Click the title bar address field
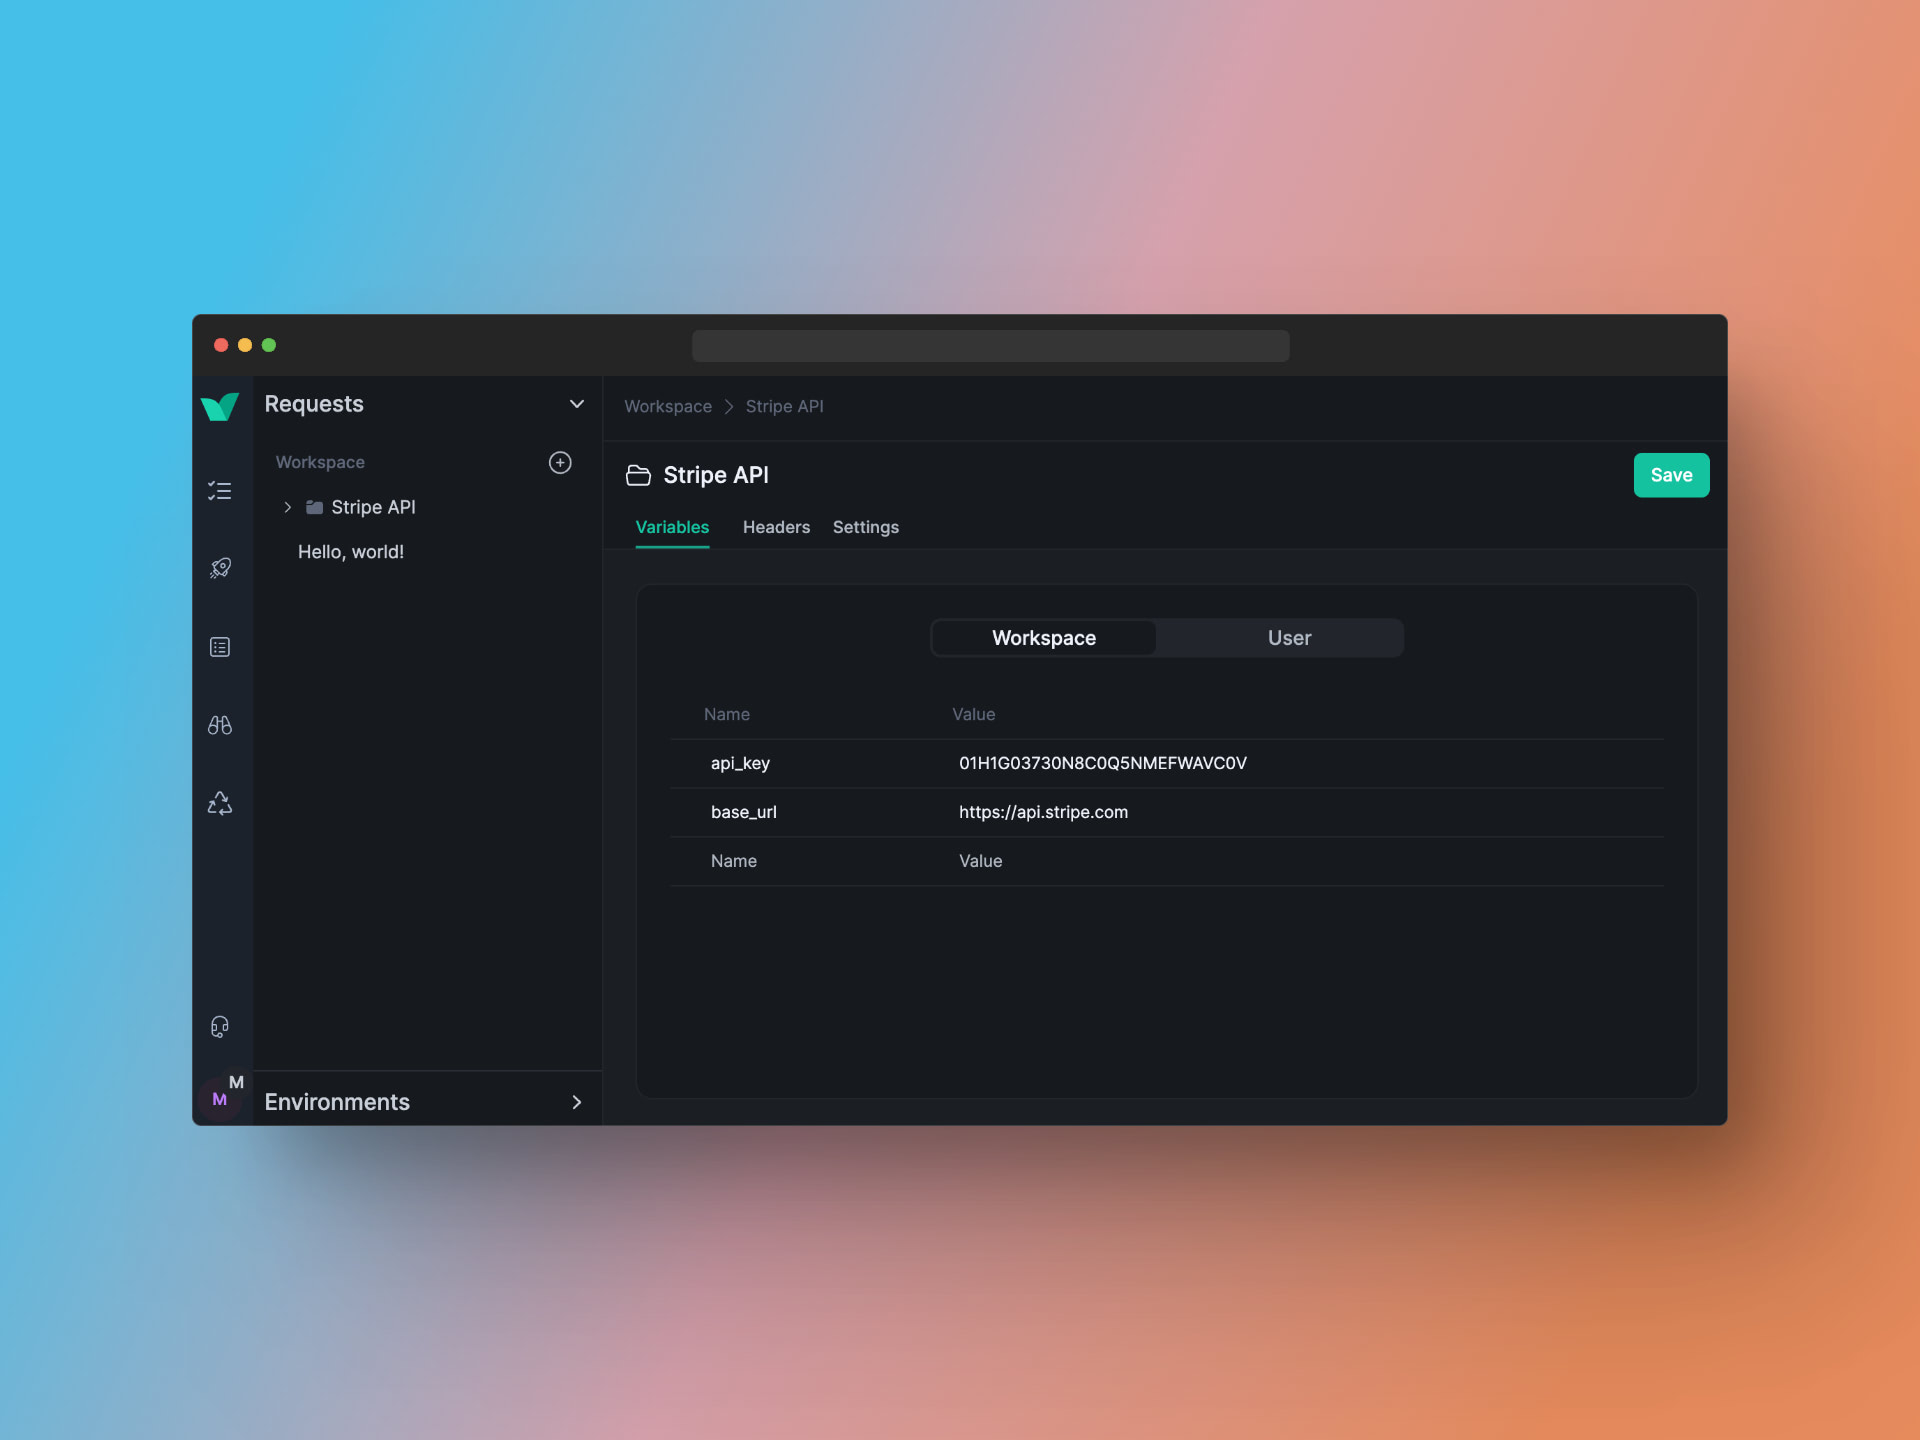 point(990,346)
